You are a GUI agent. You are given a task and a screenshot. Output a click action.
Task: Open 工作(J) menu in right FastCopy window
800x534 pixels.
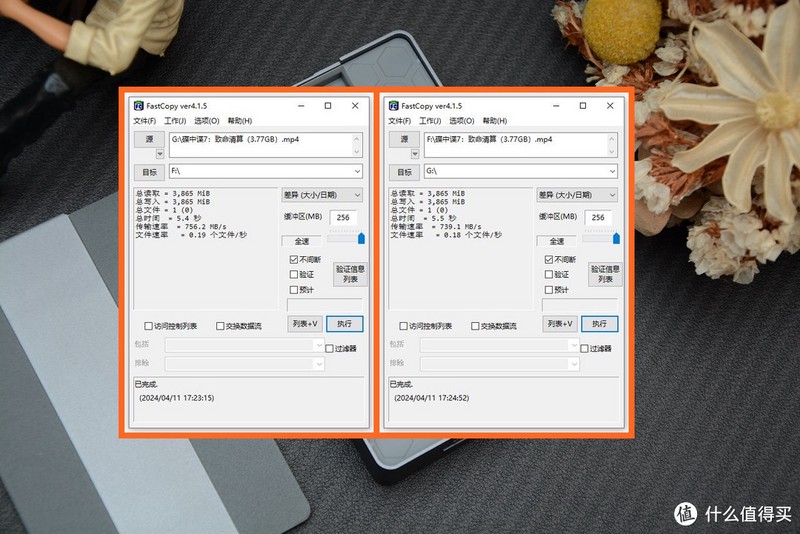pos(430,121)
